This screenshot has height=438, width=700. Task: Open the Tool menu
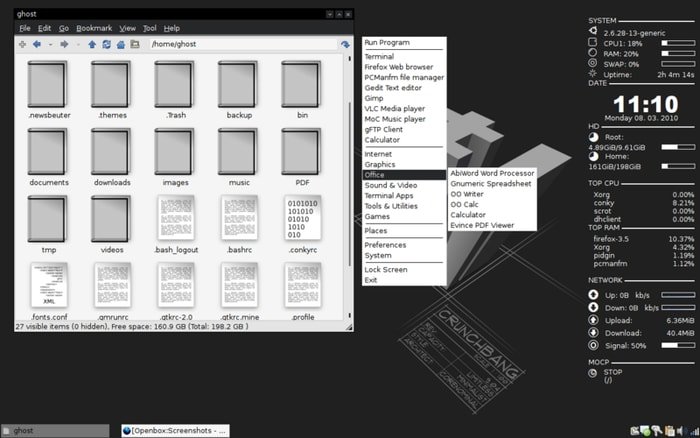[150, 28]
